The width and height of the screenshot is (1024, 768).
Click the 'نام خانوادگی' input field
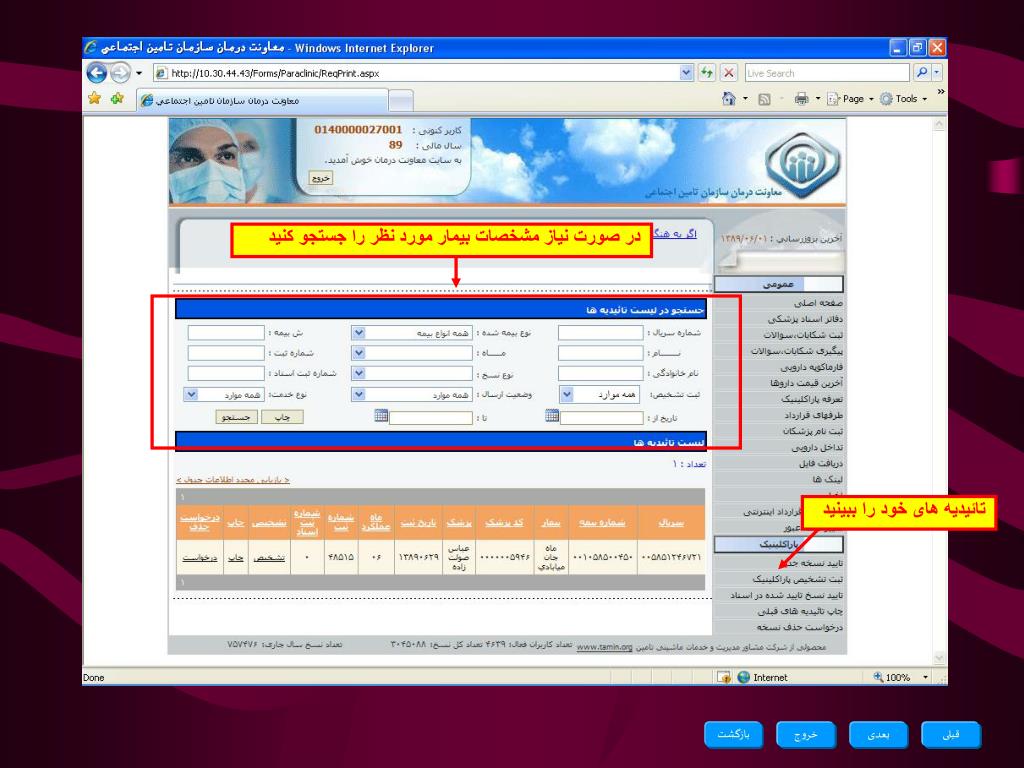pos(601,374)
